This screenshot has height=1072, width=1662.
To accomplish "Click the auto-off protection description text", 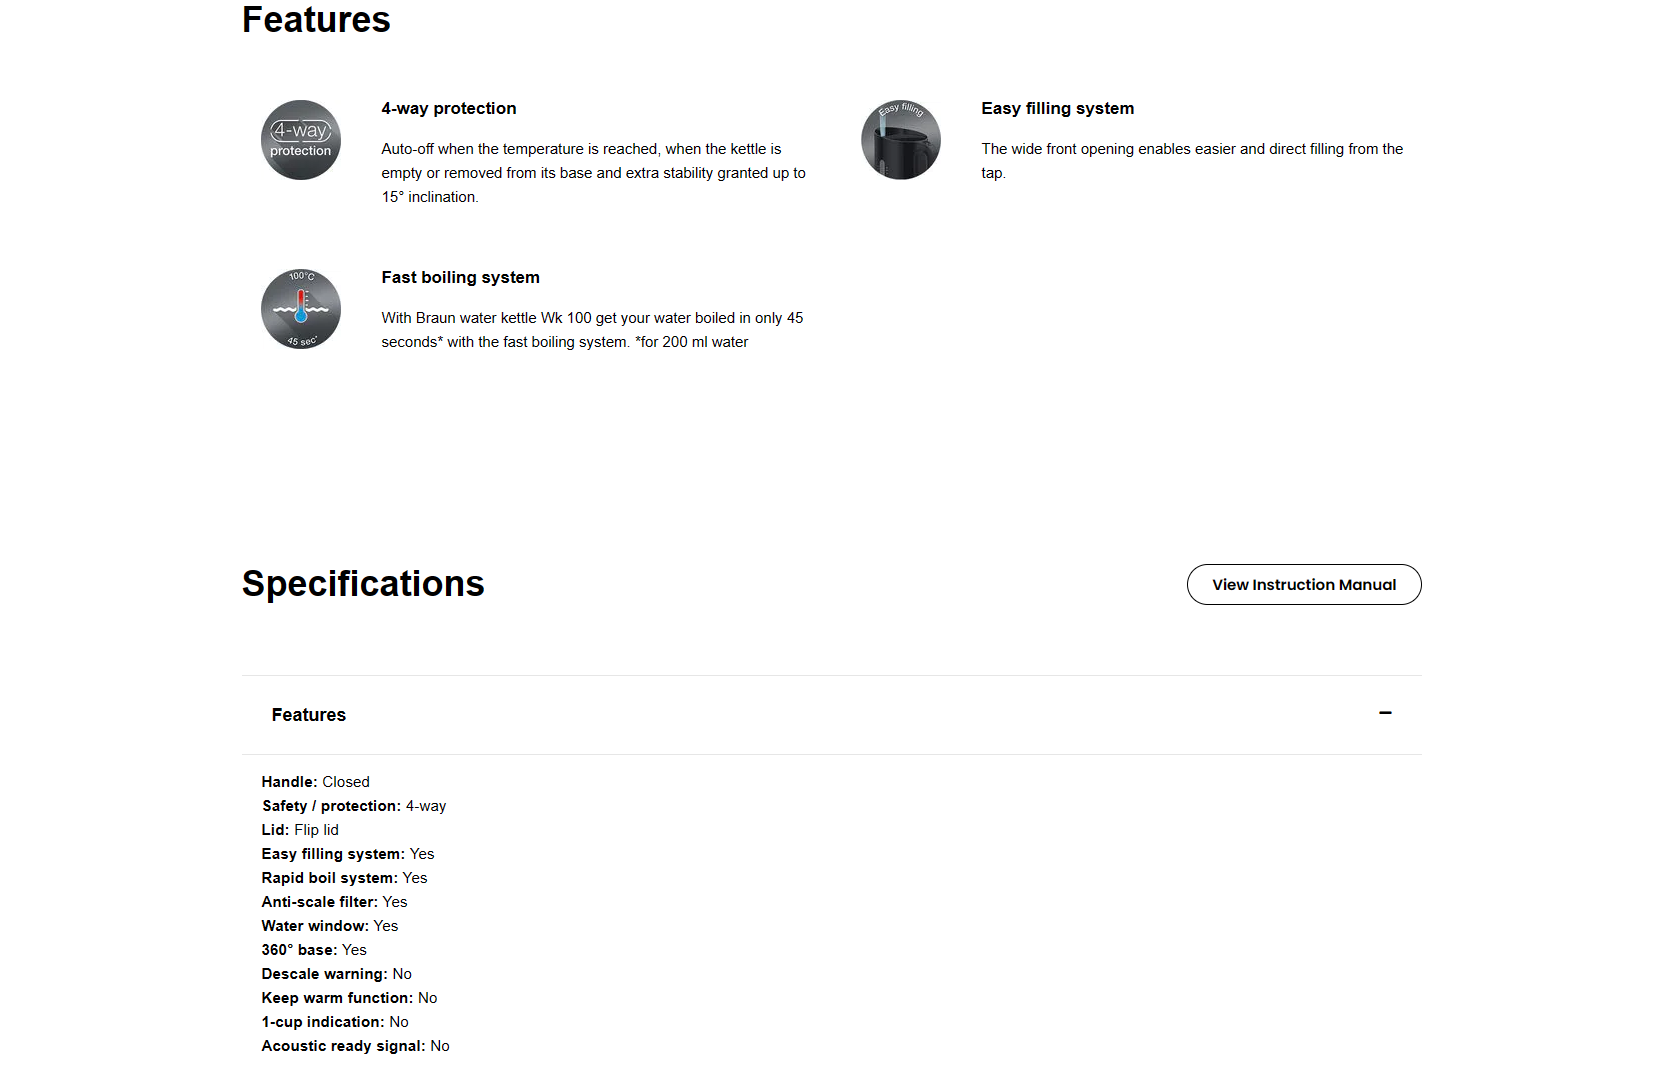I will pos(594,173).
